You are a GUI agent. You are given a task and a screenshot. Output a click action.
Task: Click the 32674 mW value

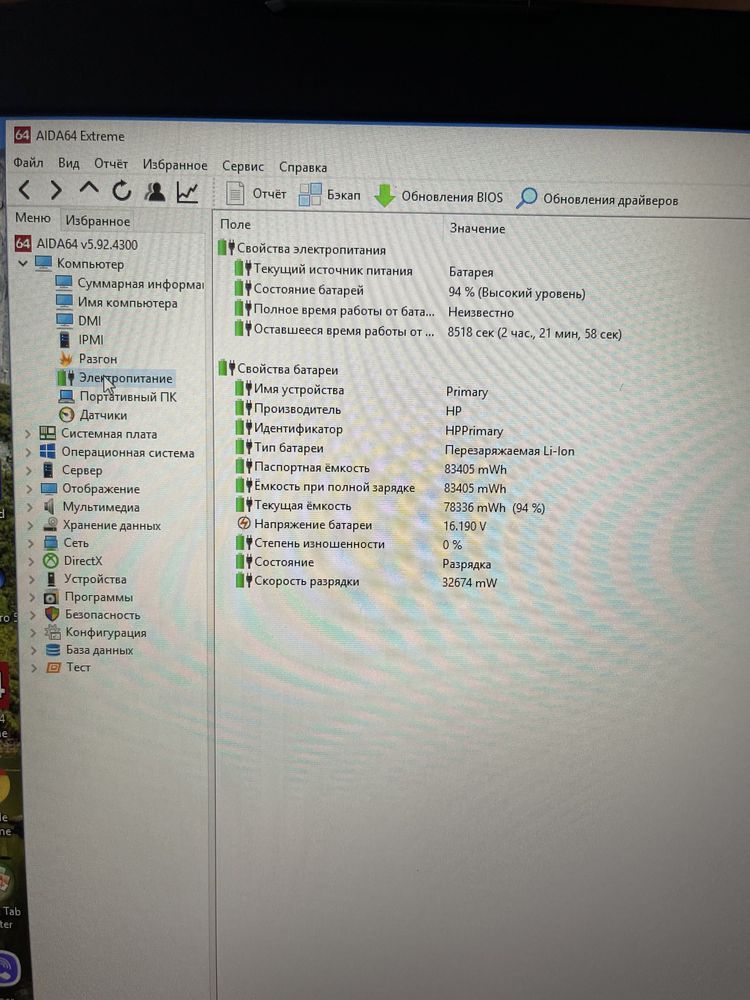469,582
